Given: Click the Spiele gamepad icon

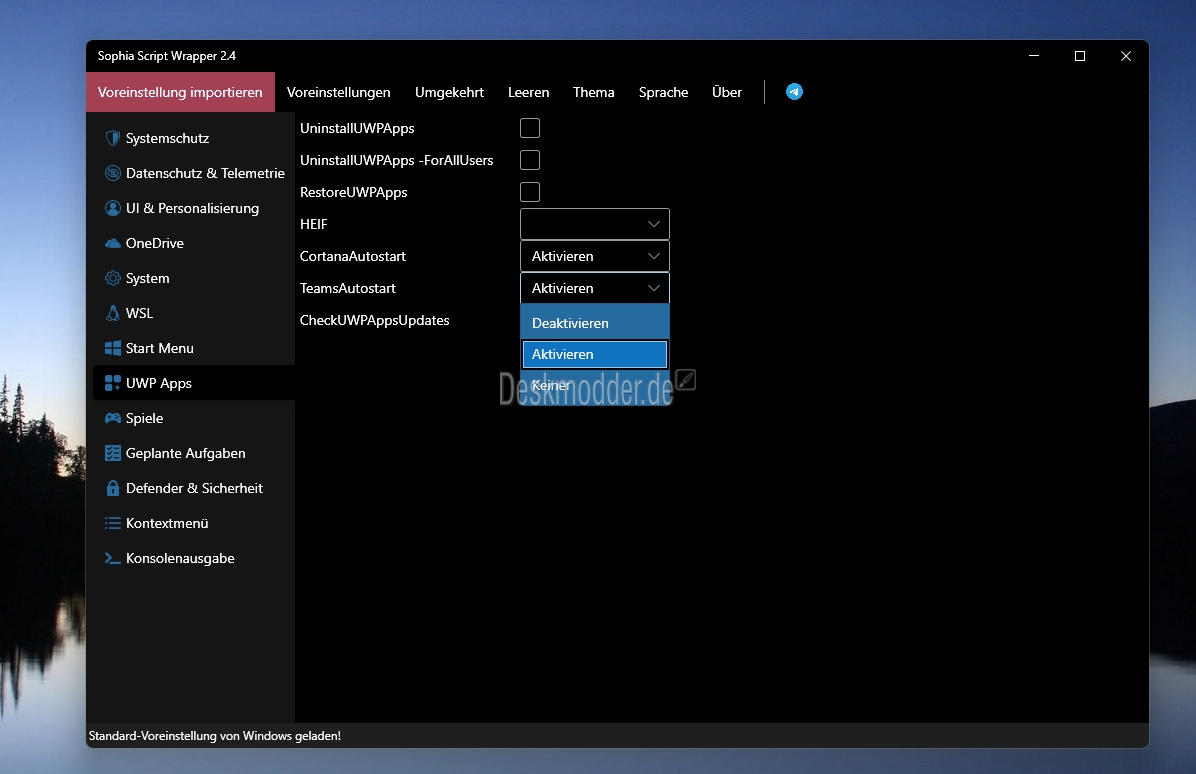Looking at the screenshot, I should coord(113,418).
